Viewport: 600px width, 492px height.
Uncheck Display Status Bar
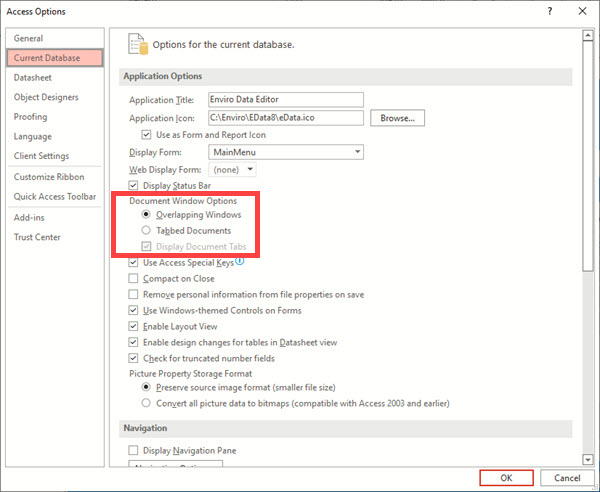tap(133, 186)
